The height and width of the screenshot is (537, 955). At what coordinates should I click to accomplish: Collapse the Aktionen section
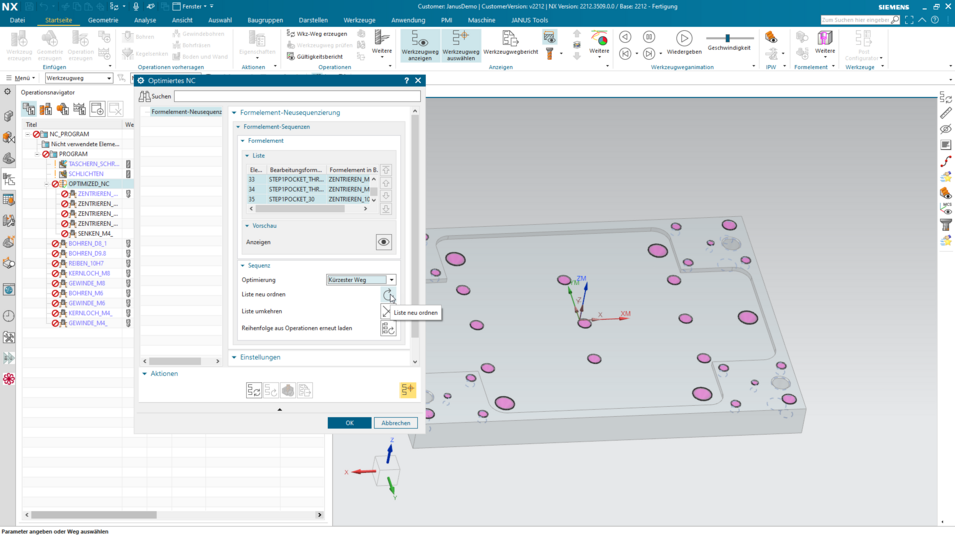pos(144,374)
